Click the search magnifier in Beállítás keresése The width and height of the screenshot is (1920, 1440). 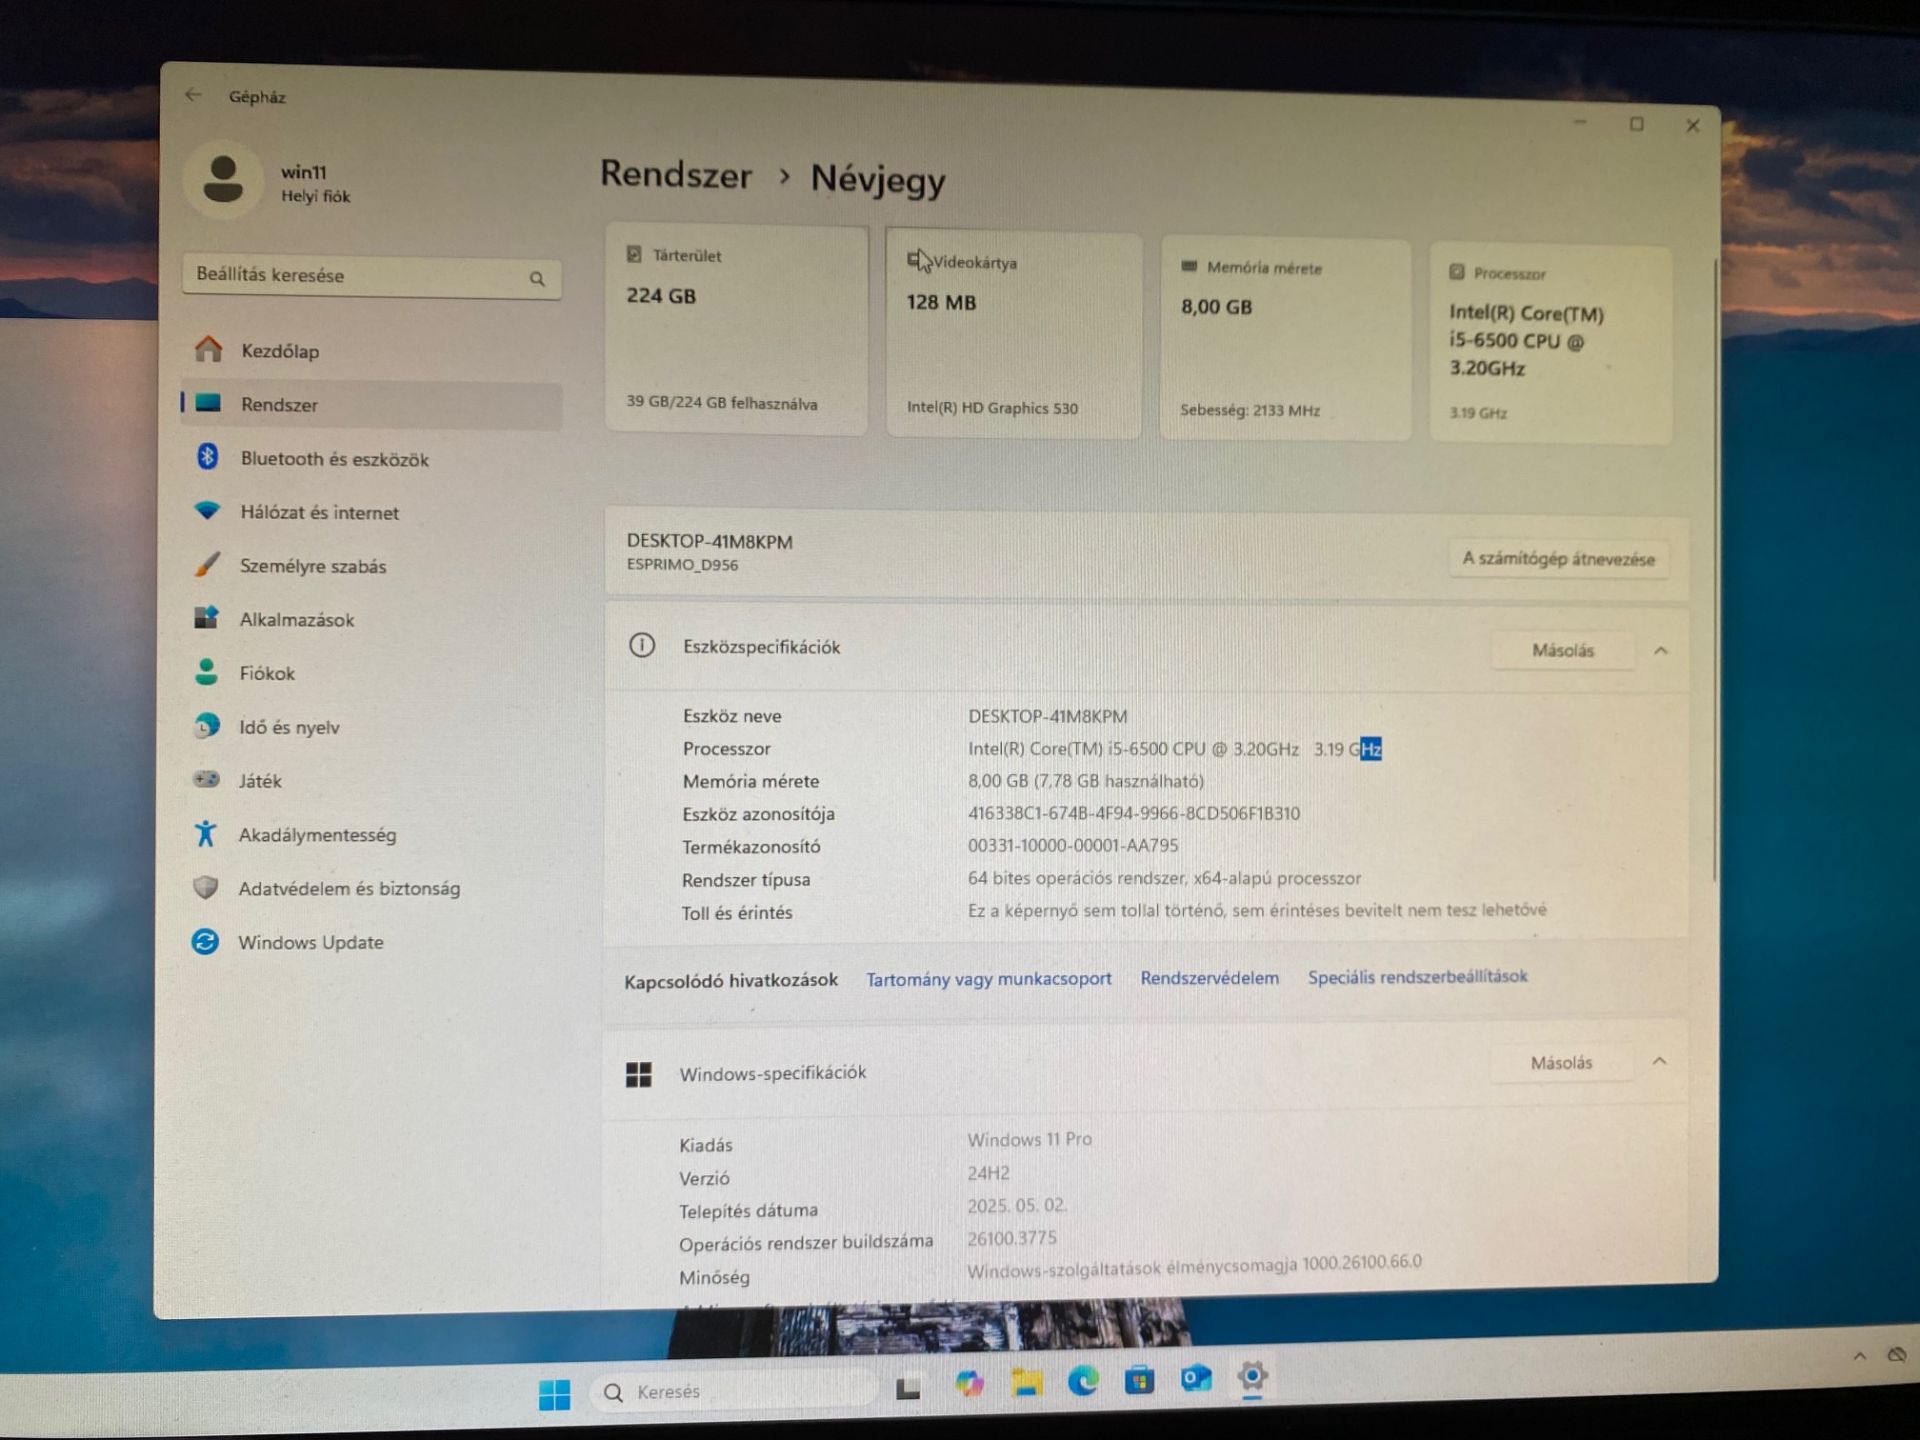[537, 279]
